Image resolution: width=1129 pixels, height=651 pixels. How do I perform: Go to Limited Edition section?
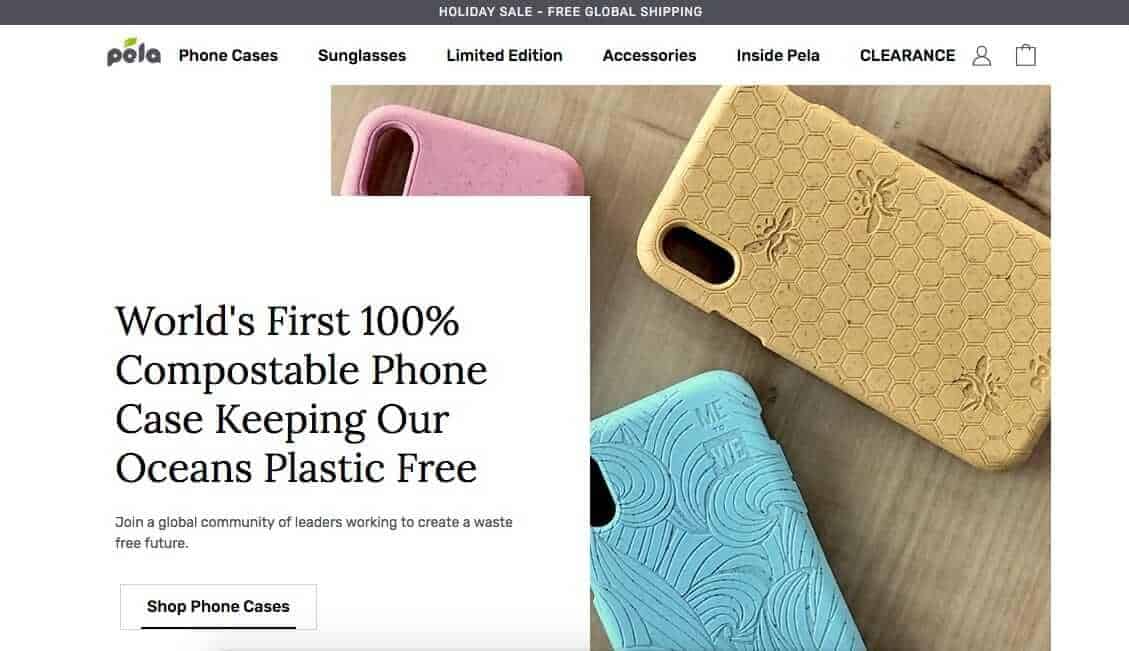pos(504,55)
